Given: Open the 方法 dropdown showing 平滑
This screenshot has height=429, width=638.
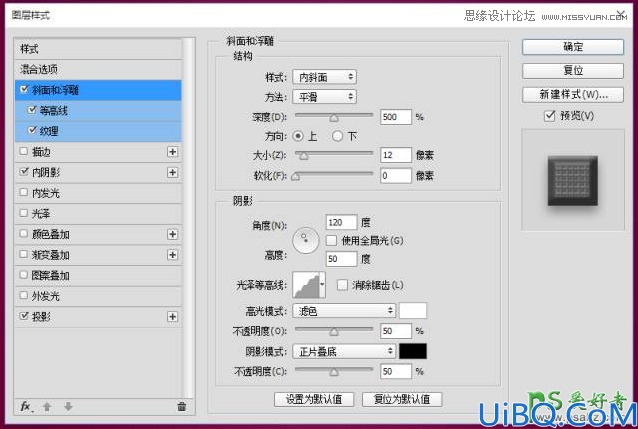Looking at the screenshot, I should tap(324, 97).
